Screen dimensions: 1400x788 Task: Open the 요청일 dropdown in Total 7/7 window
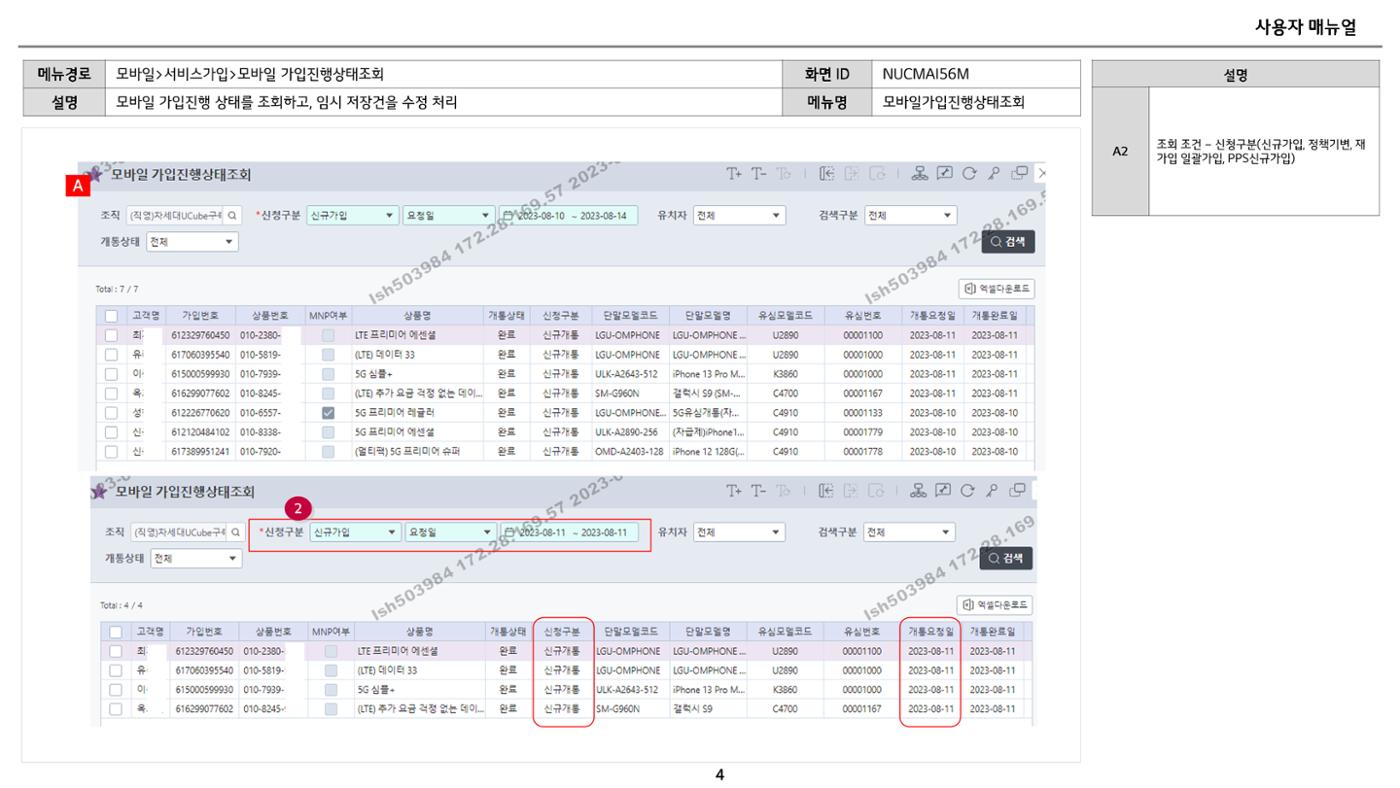point(449,215)
